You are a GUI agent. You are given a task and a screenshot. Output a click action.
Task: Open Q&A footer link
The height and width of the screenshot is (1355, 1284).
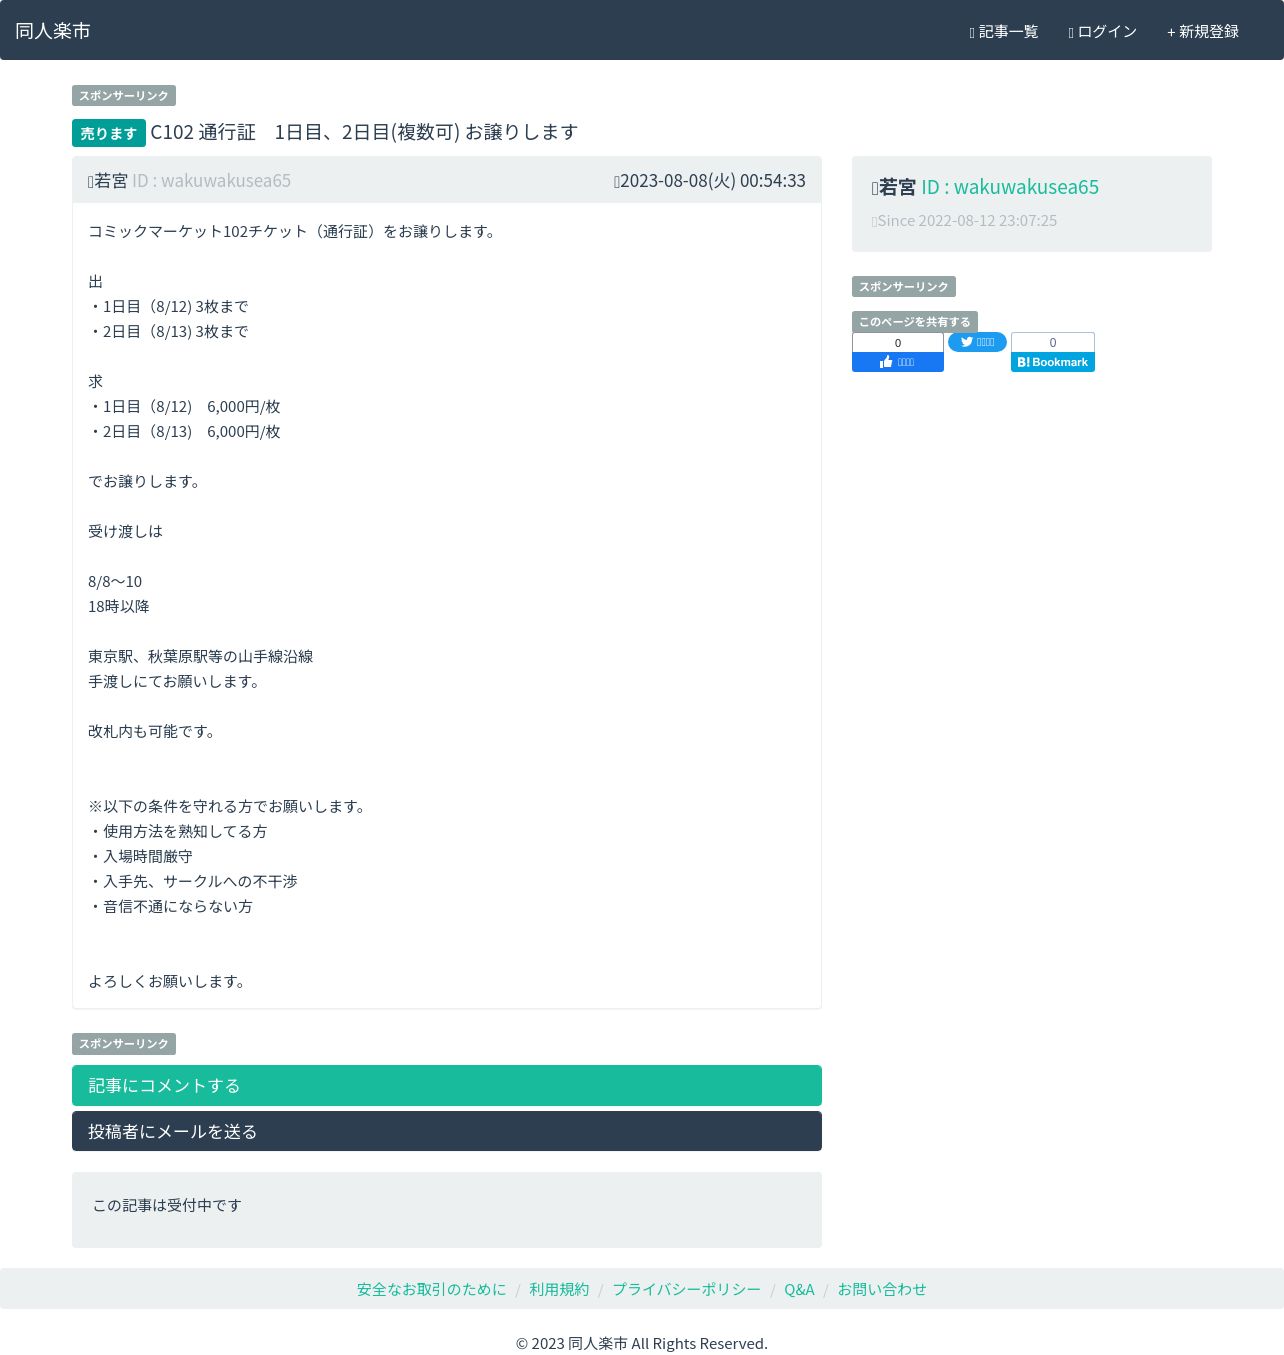pyautogui.click(x=799, y=1289)
